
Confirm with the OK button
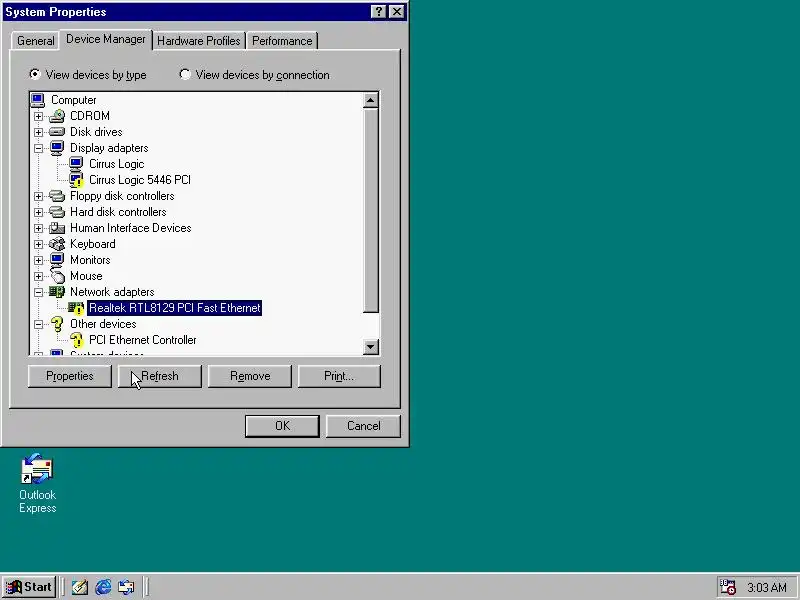(x=282, y=426)
